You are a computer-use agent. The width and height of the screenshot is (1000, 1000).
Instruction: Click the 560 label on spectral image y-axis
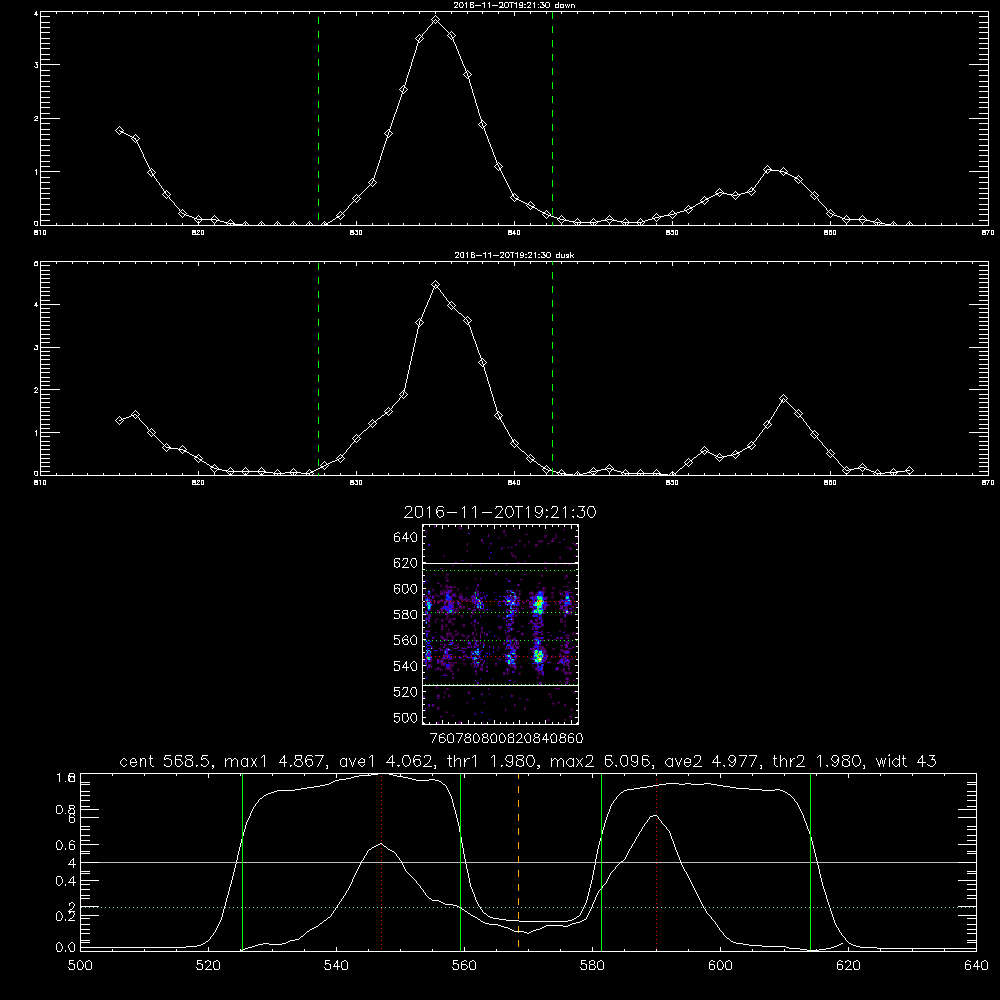(406, 640)
